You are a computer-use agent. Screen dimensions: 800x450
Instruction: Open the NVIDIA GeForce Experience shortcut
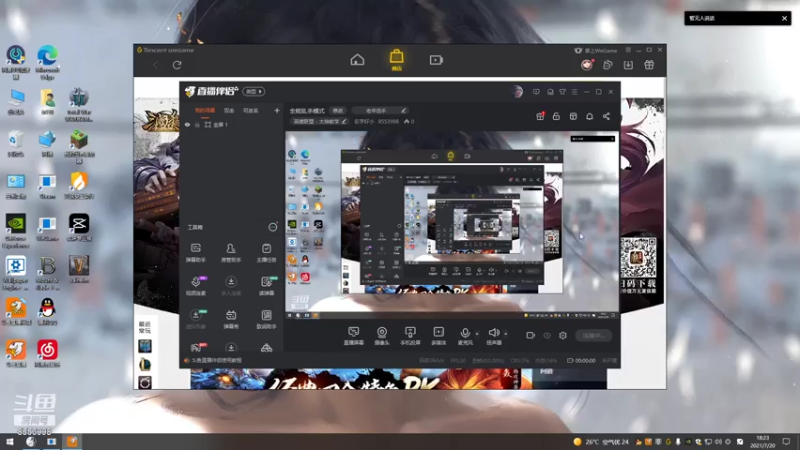click(16, 231)
